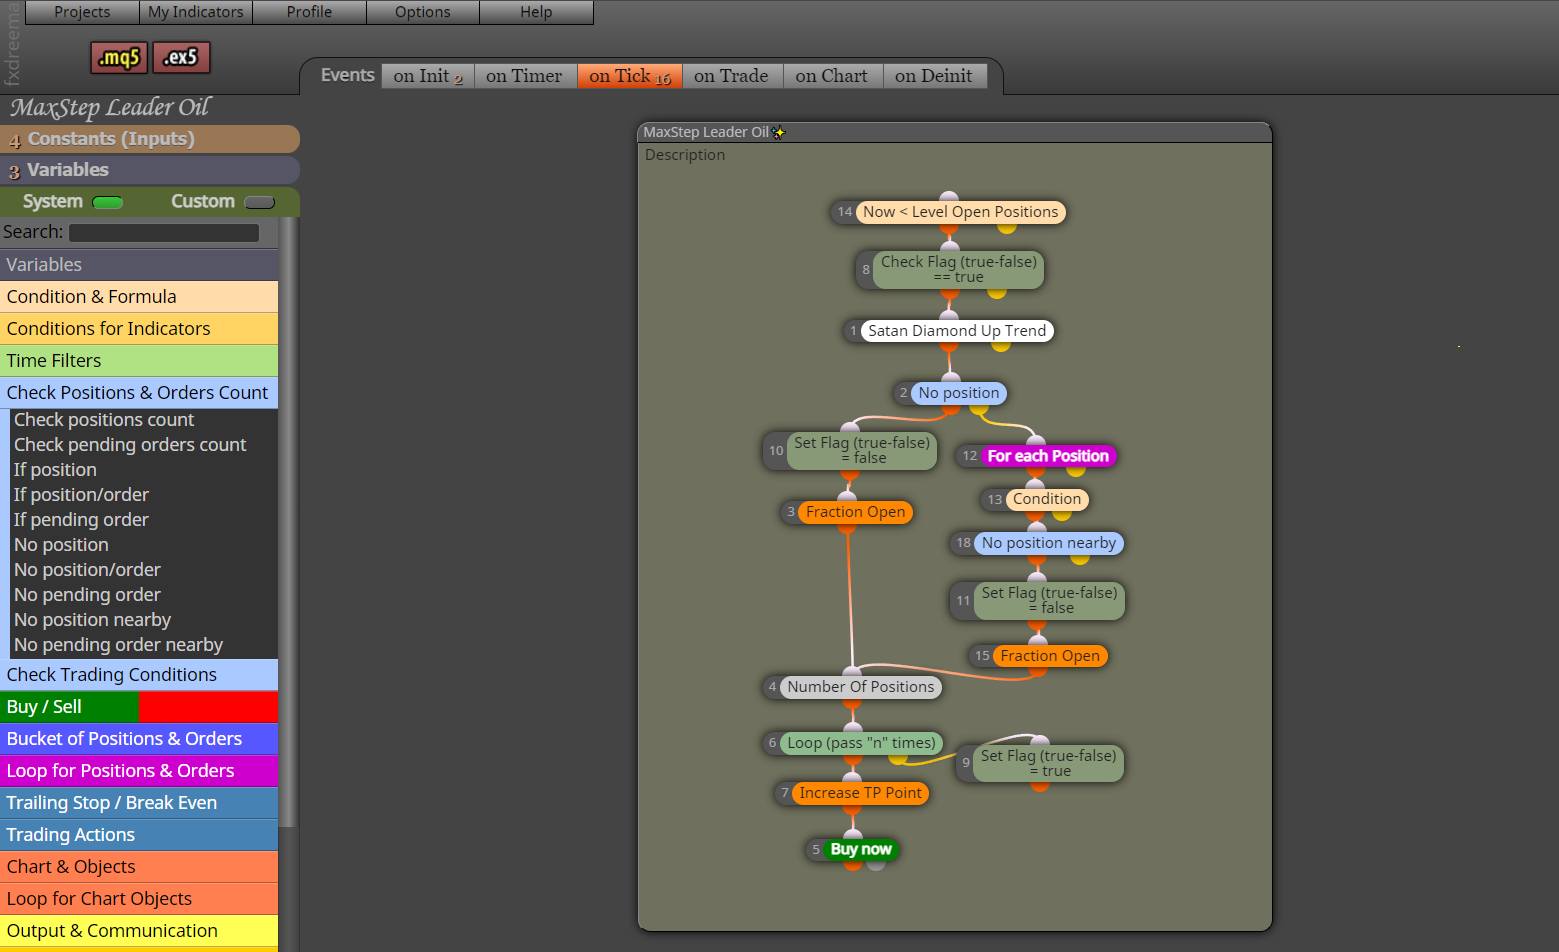
Task: Select the Satan Diamond Up Trend block
Action: tap(956, 331)
